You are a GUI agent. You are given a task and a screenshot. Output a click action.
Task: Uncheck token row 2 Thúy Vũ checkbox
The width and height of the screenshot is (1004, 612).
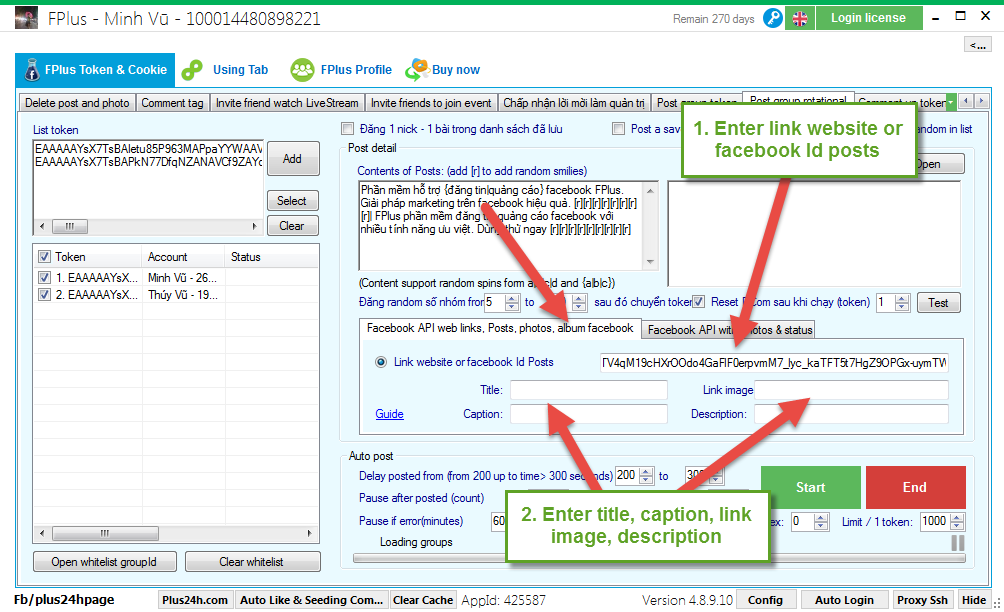click(44, 294)
